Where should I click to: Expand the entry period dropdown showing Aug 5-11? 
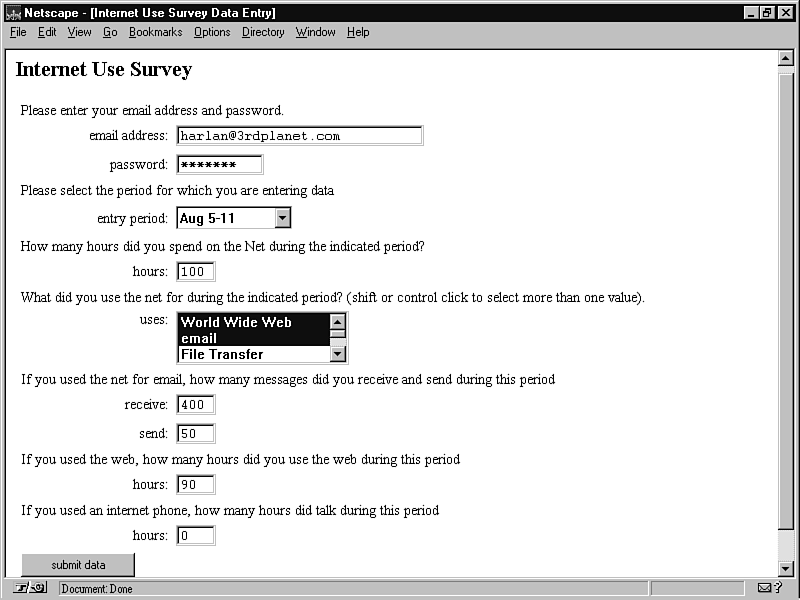pyautogui.click(x=282, y=218)
